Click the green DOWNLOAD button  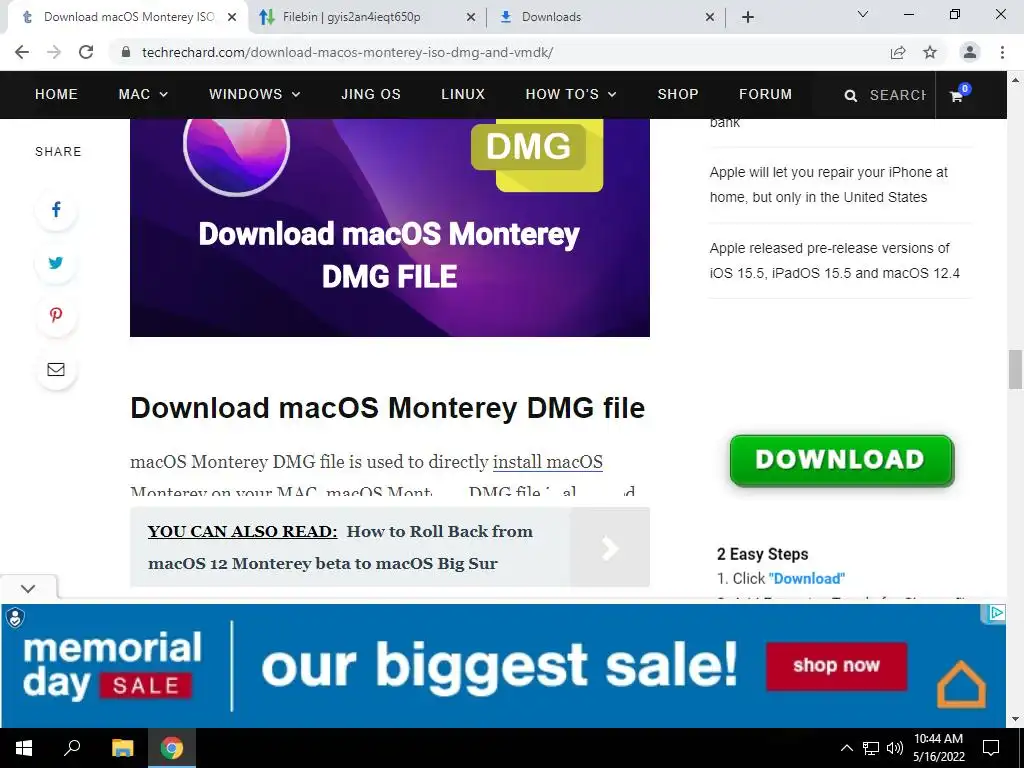[x=842, y=460]
